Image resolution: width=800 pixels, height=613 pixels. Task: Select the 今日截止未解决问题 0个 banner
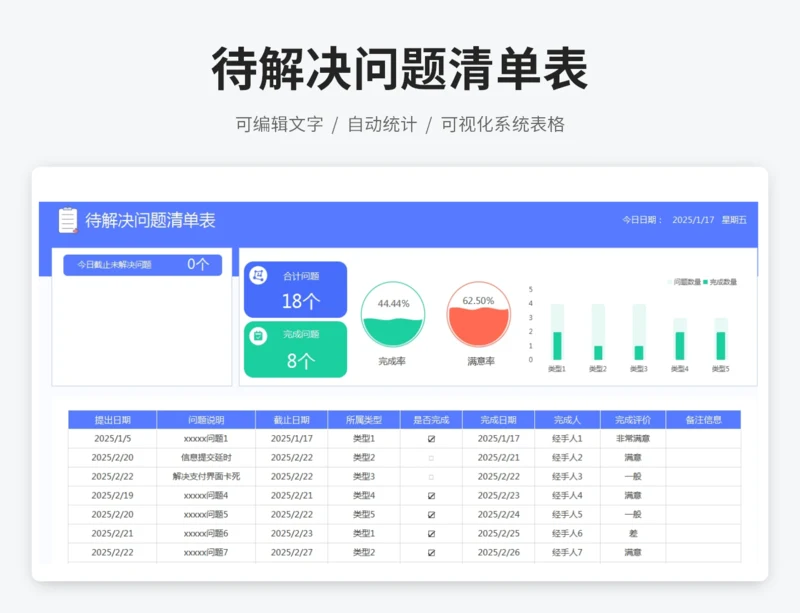142,265
